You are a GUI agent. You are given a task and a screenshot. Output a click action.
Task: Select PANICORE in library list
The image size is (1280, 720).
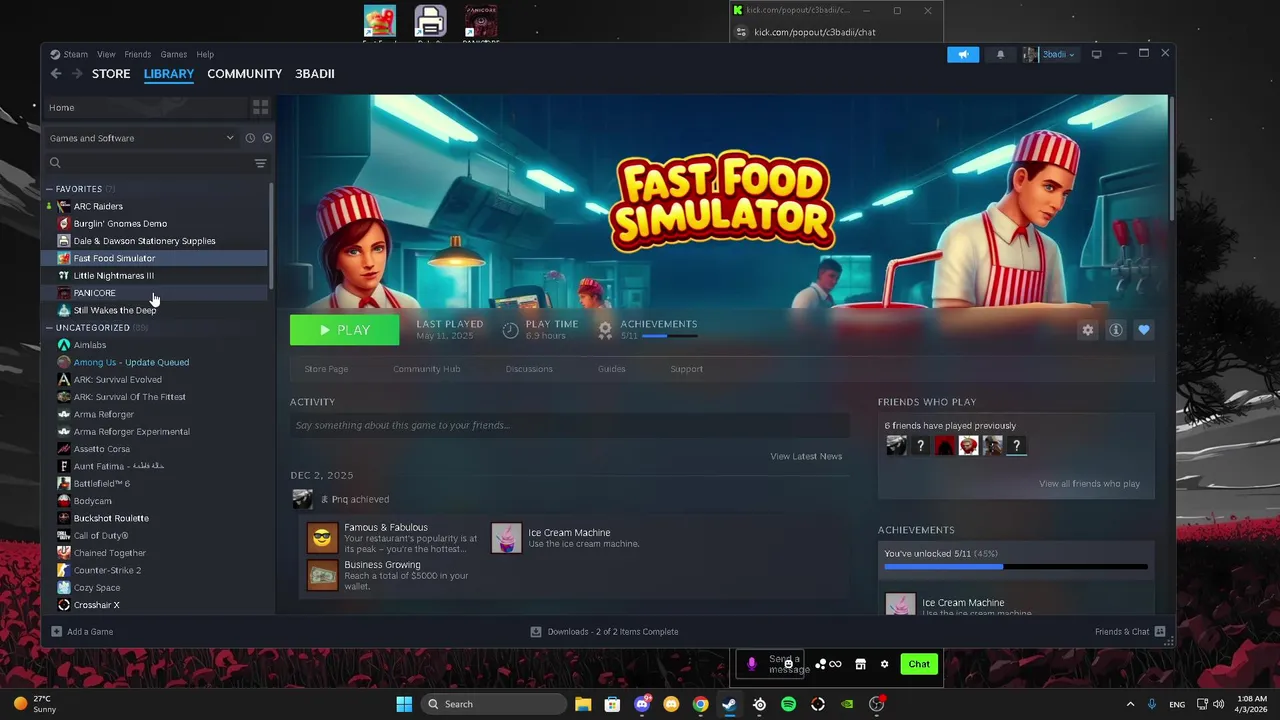point(156,293)
